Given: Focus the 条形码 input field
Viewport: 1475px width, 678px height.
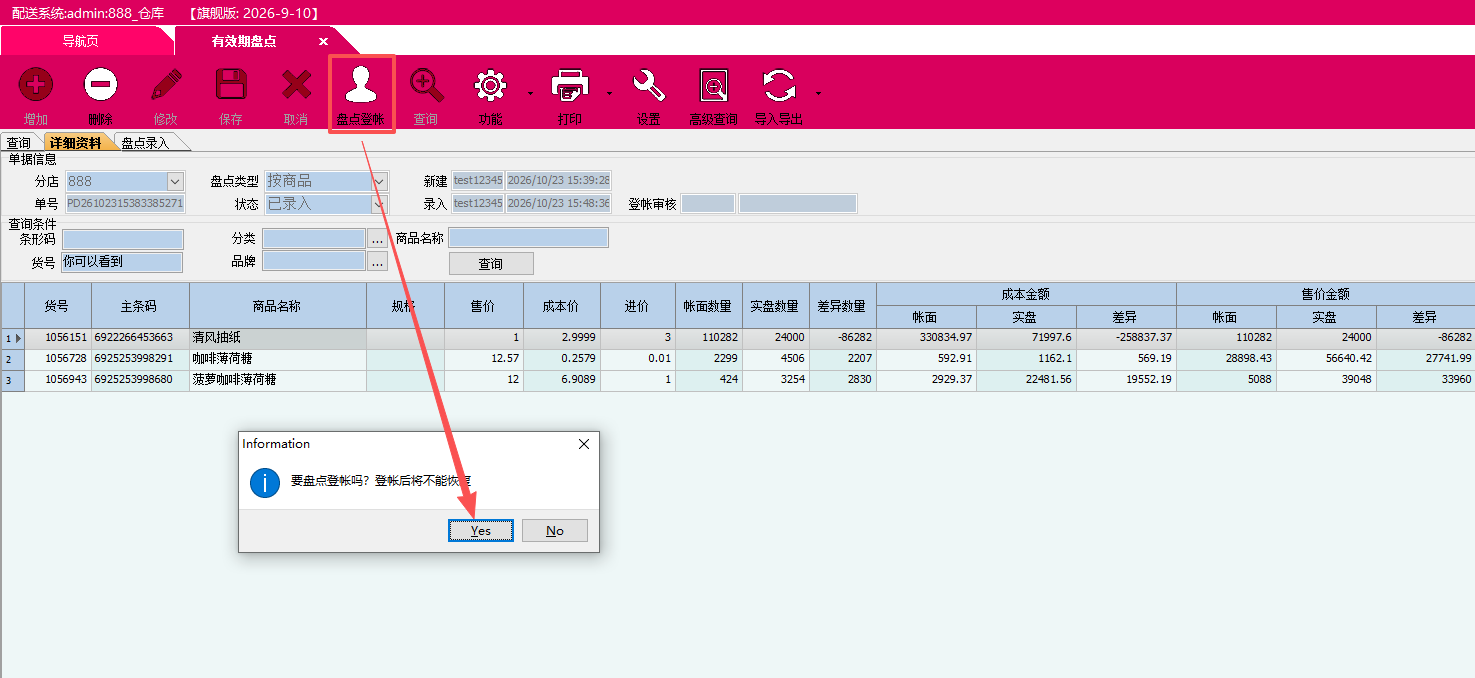Looking at the screenshot, I should point(123,239).
